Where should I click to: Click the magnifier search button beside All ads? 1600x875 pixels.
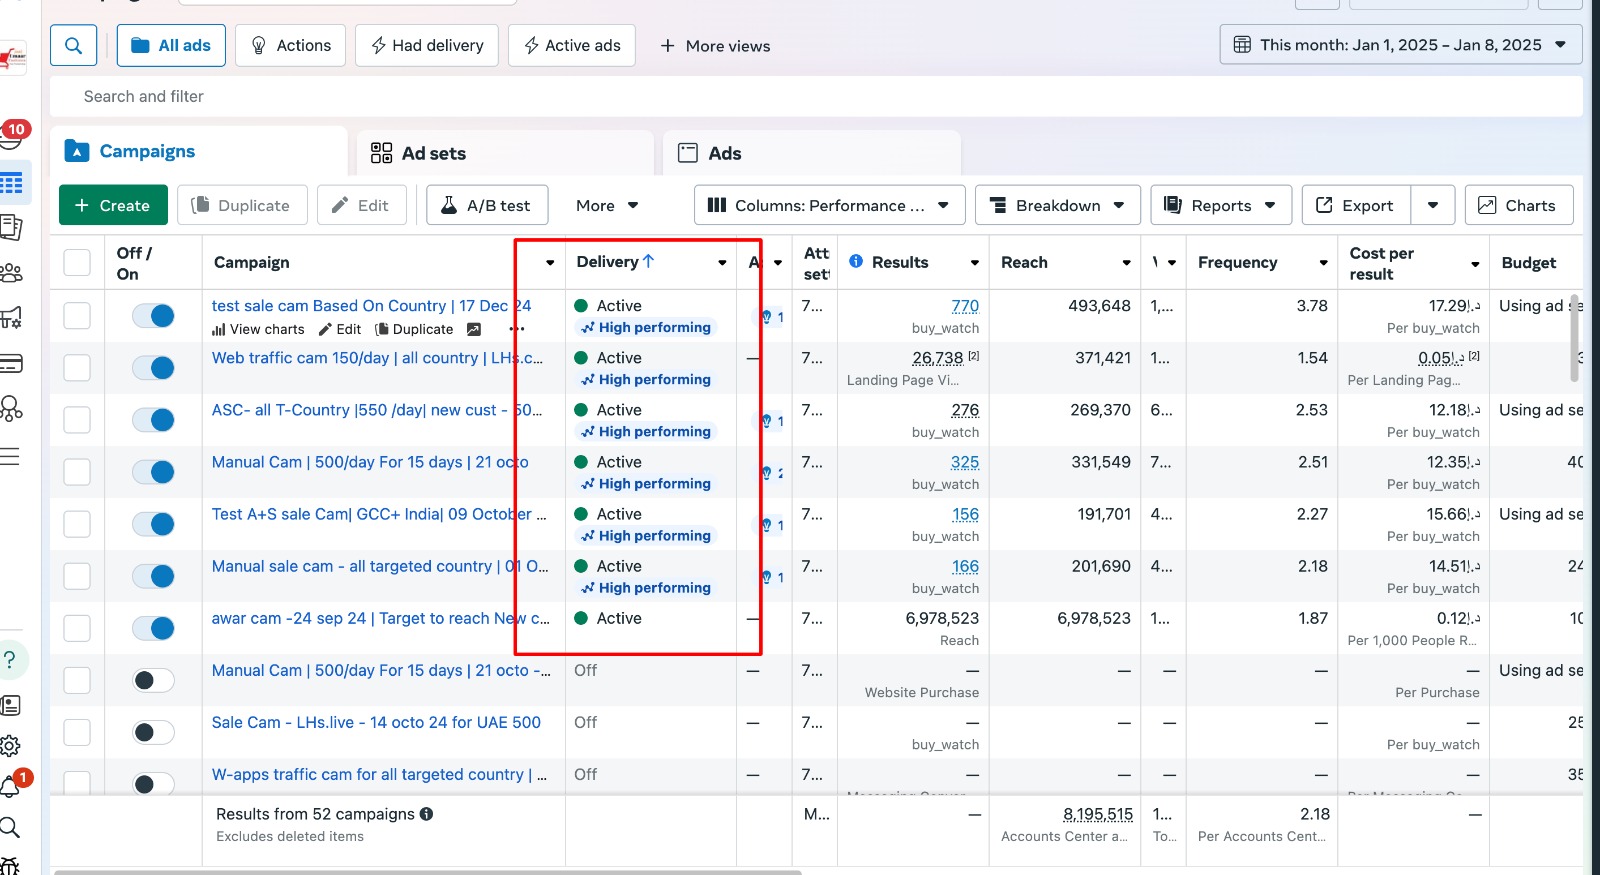[x=74, y=46]
